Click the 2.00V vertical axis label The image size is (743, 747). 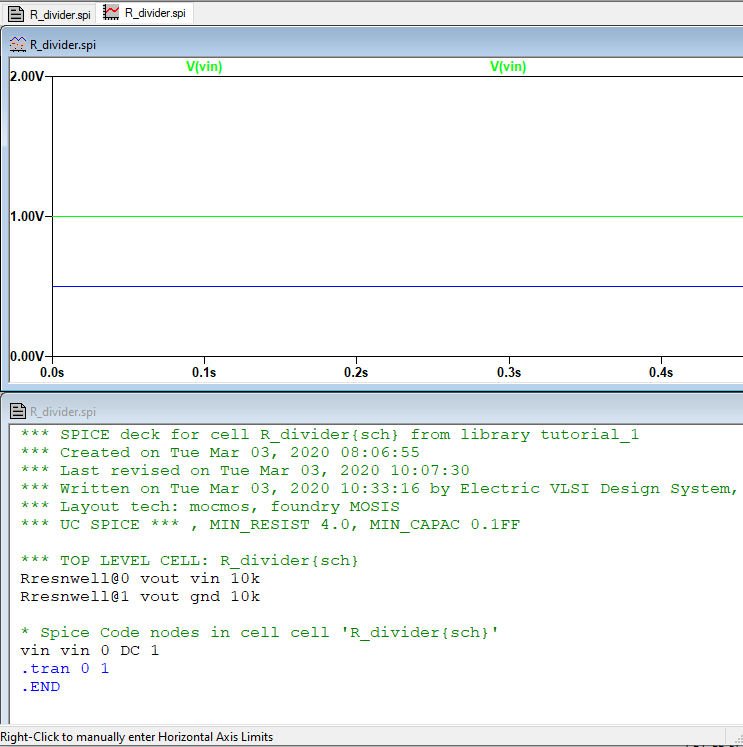[27, 77]
